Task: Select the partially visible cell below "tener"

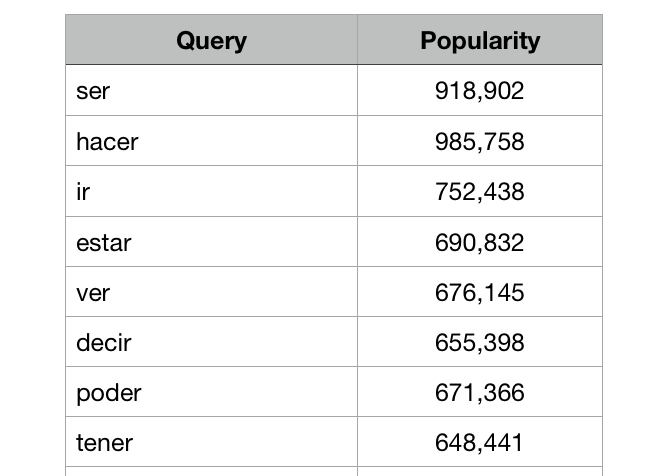Action: pyautogui.click(x=211, y=472)
